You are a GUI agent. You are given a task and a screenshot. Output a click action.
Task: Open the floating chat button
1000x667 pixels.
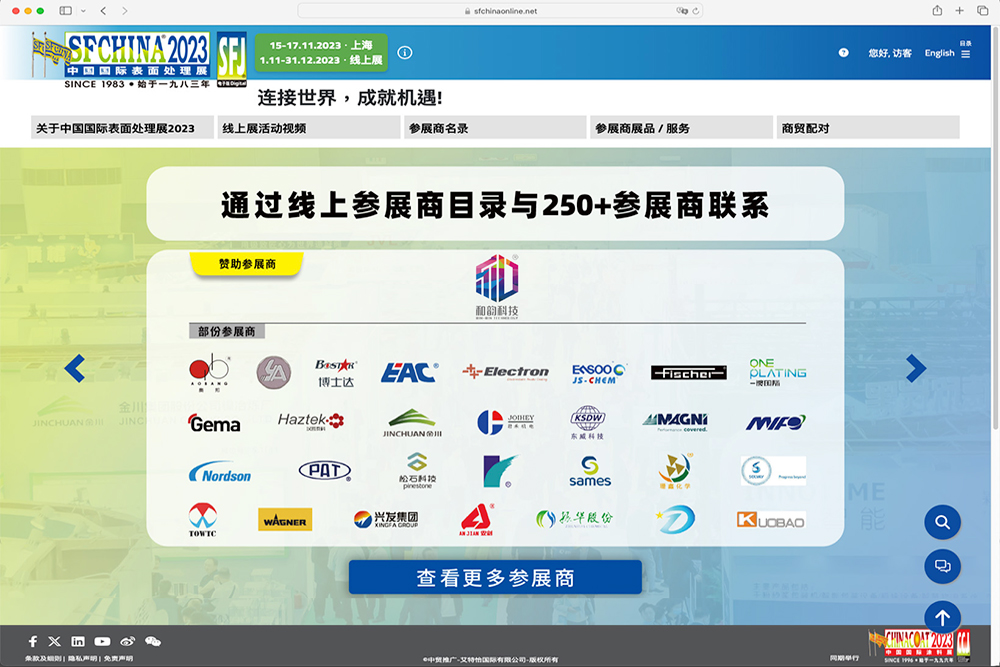942,566
